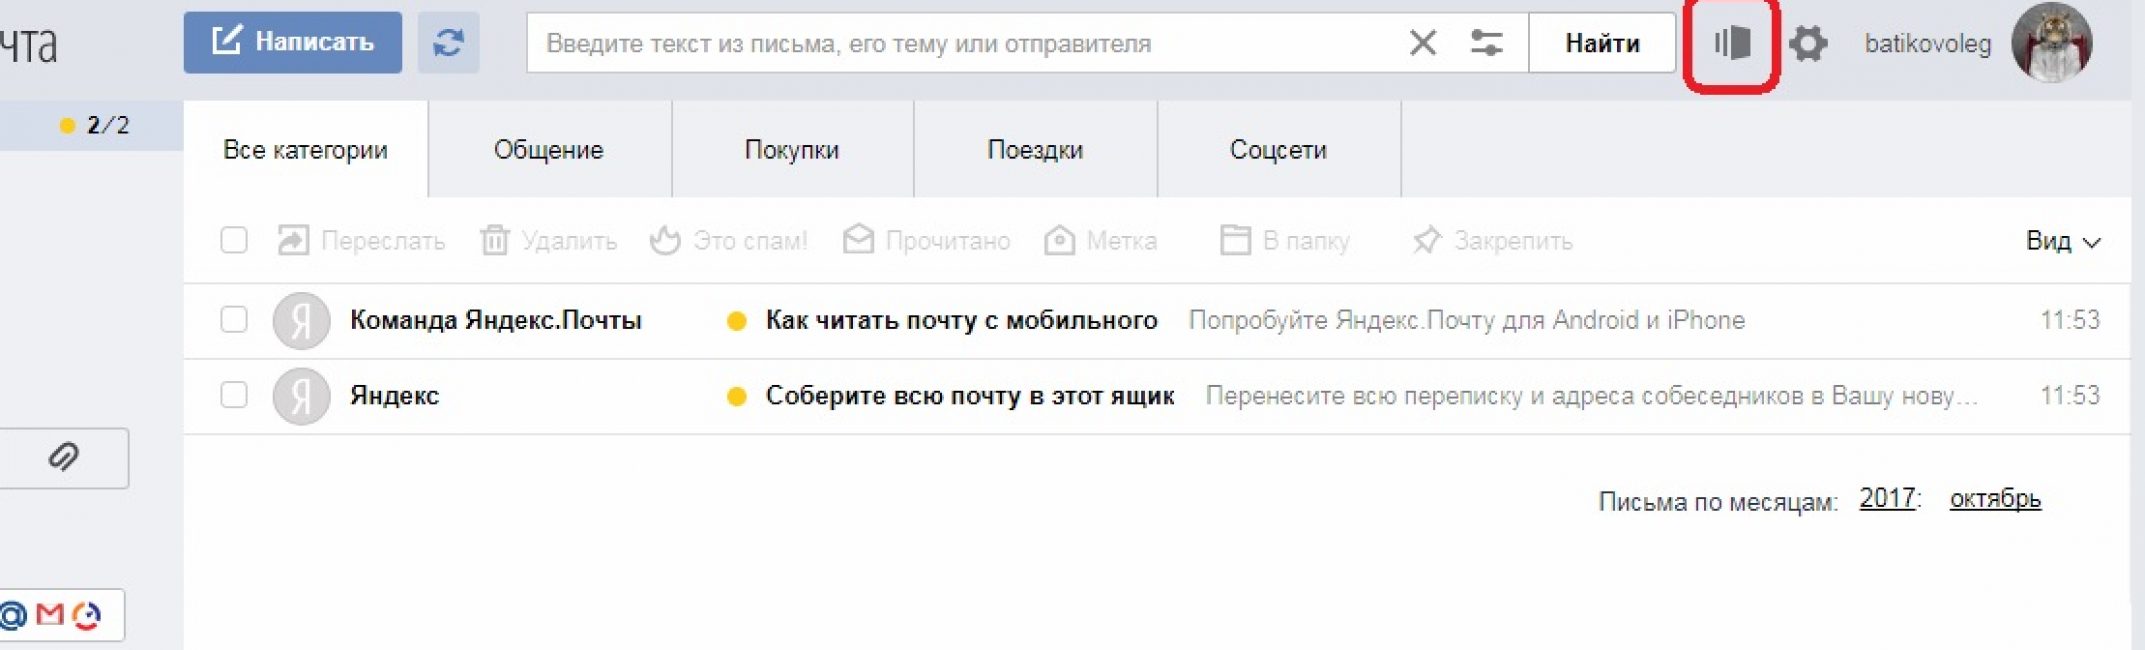
Task: Switch to the Все категории tab
Action: click(x=305, y=150)
